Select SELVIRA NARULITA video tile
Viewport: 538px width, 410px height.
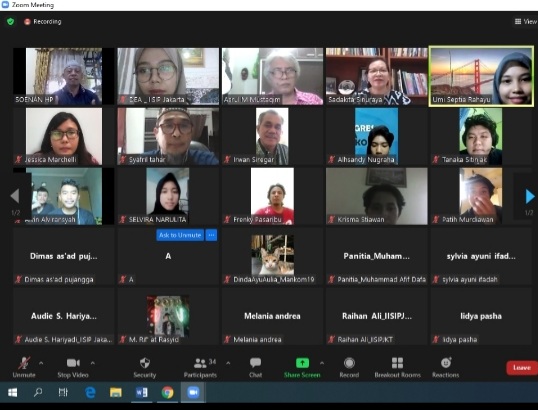(168, 196)
